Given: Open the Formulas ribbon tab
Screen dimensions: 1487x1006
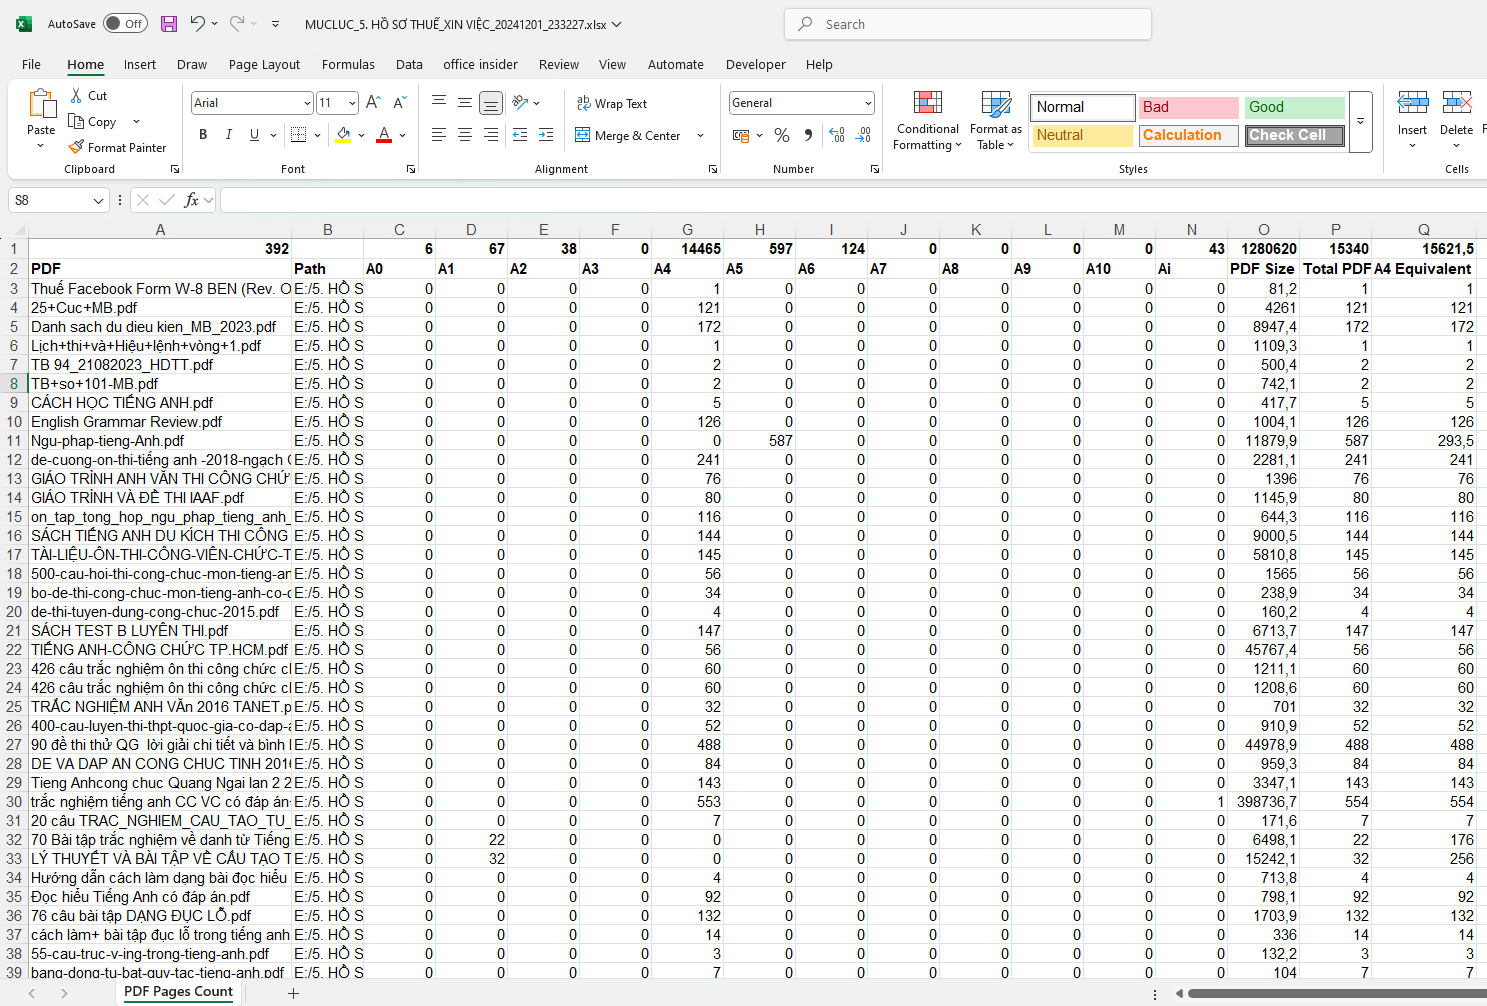Looking at the screenshot, I should click(x=348, y=64).
